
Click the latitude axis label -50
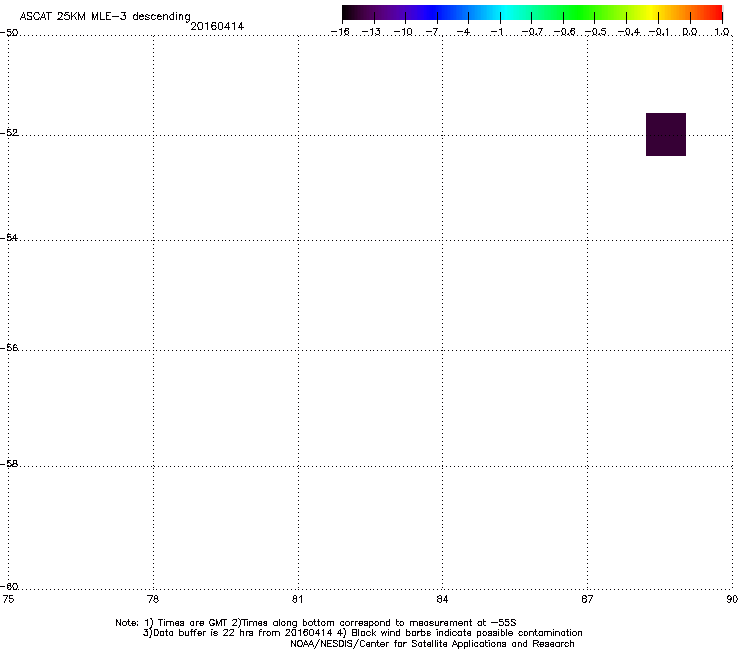(x=9, y=33)
